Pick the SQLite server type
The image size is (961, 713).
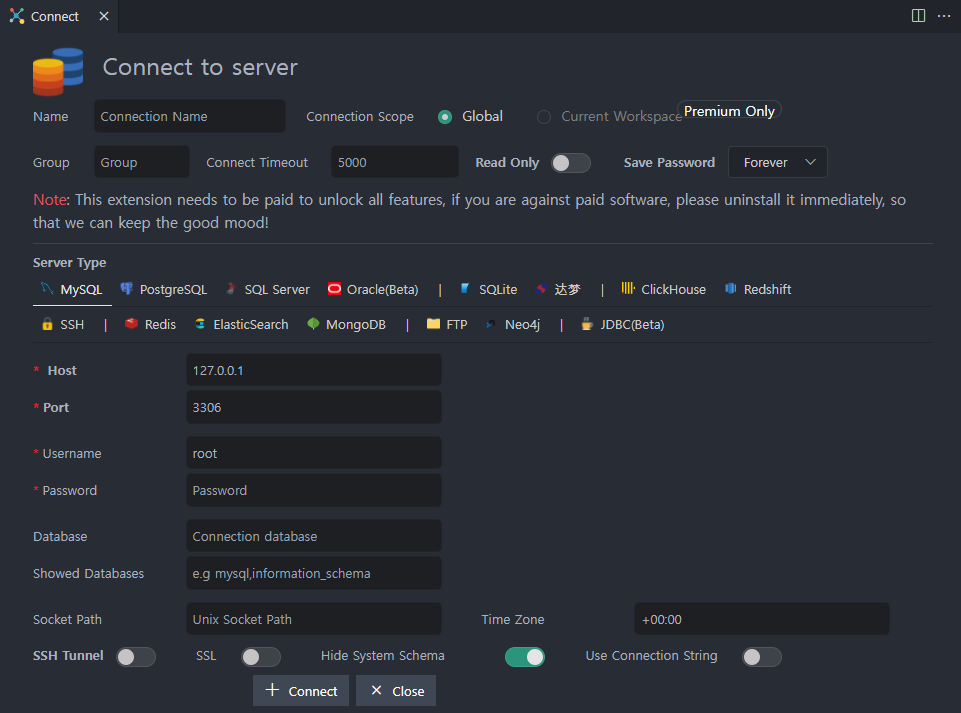489,289
